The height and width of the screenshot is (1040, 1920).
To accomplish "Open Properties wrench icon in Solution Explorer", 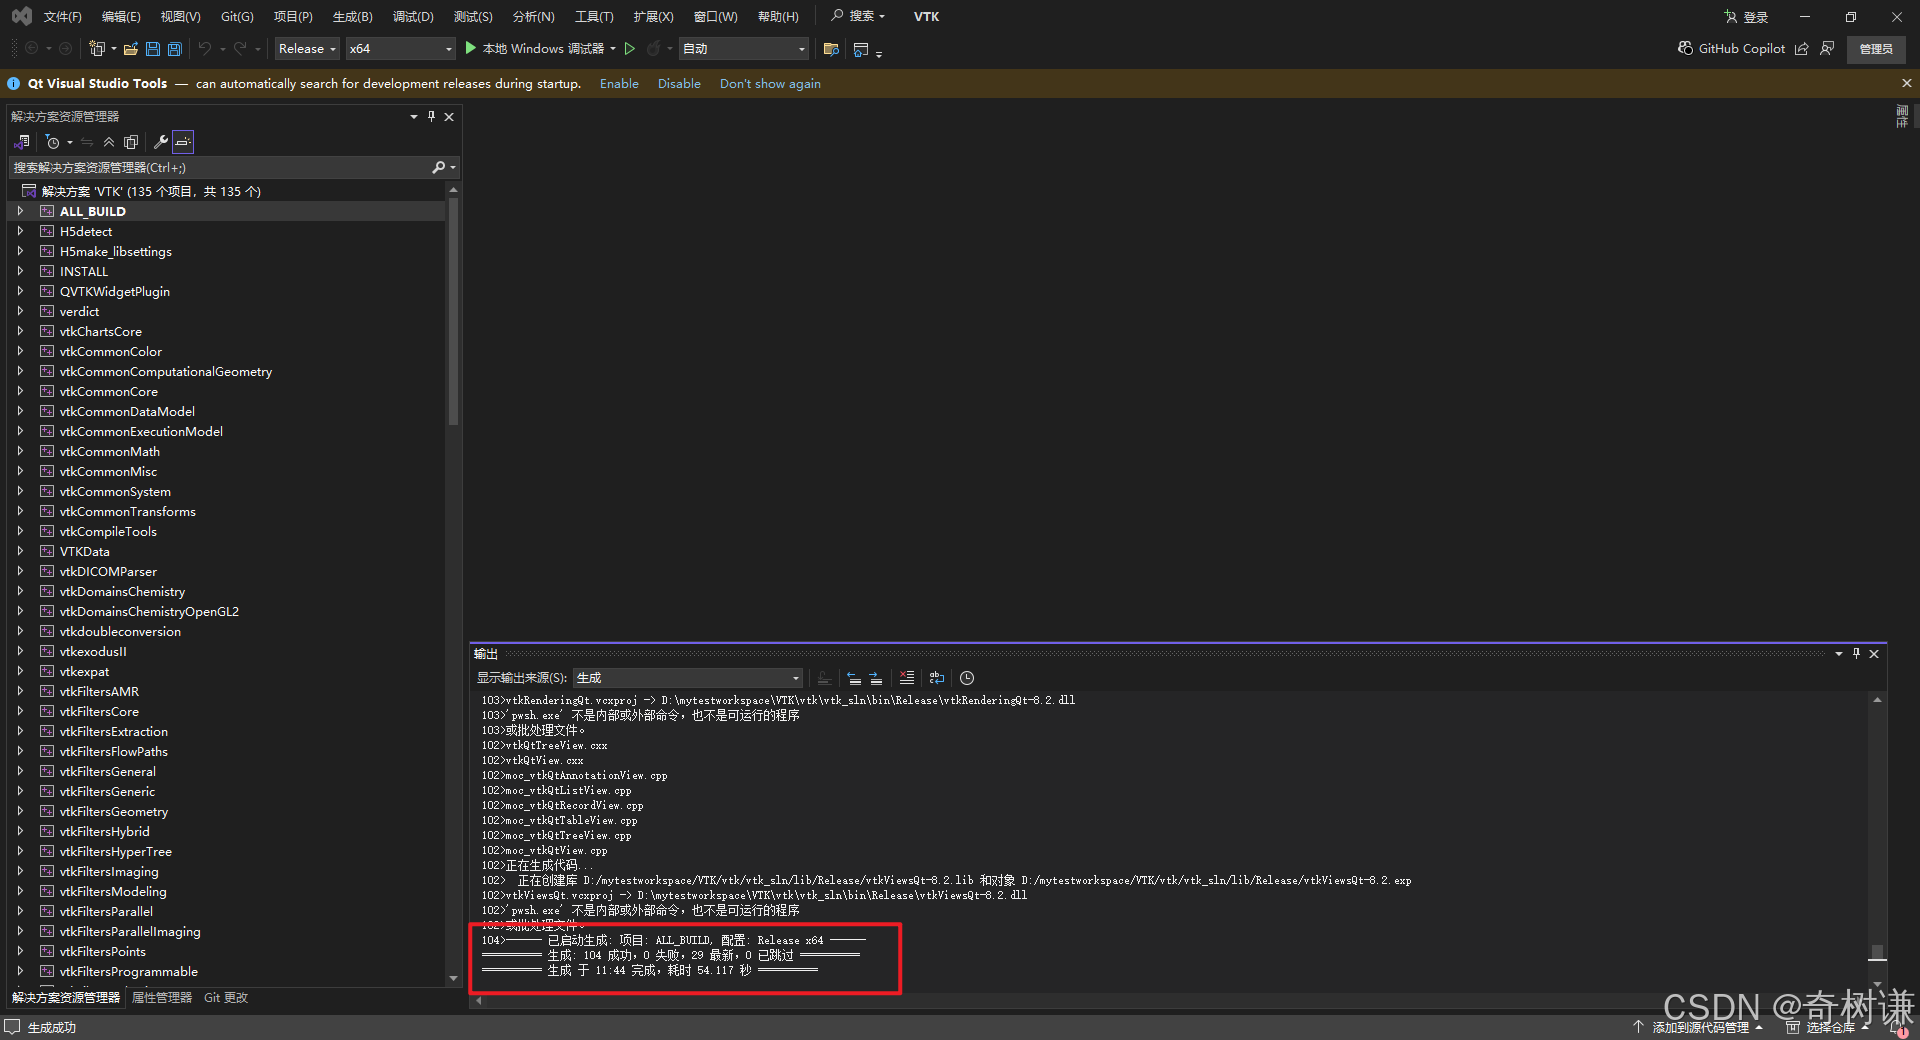I will [161, 142].
